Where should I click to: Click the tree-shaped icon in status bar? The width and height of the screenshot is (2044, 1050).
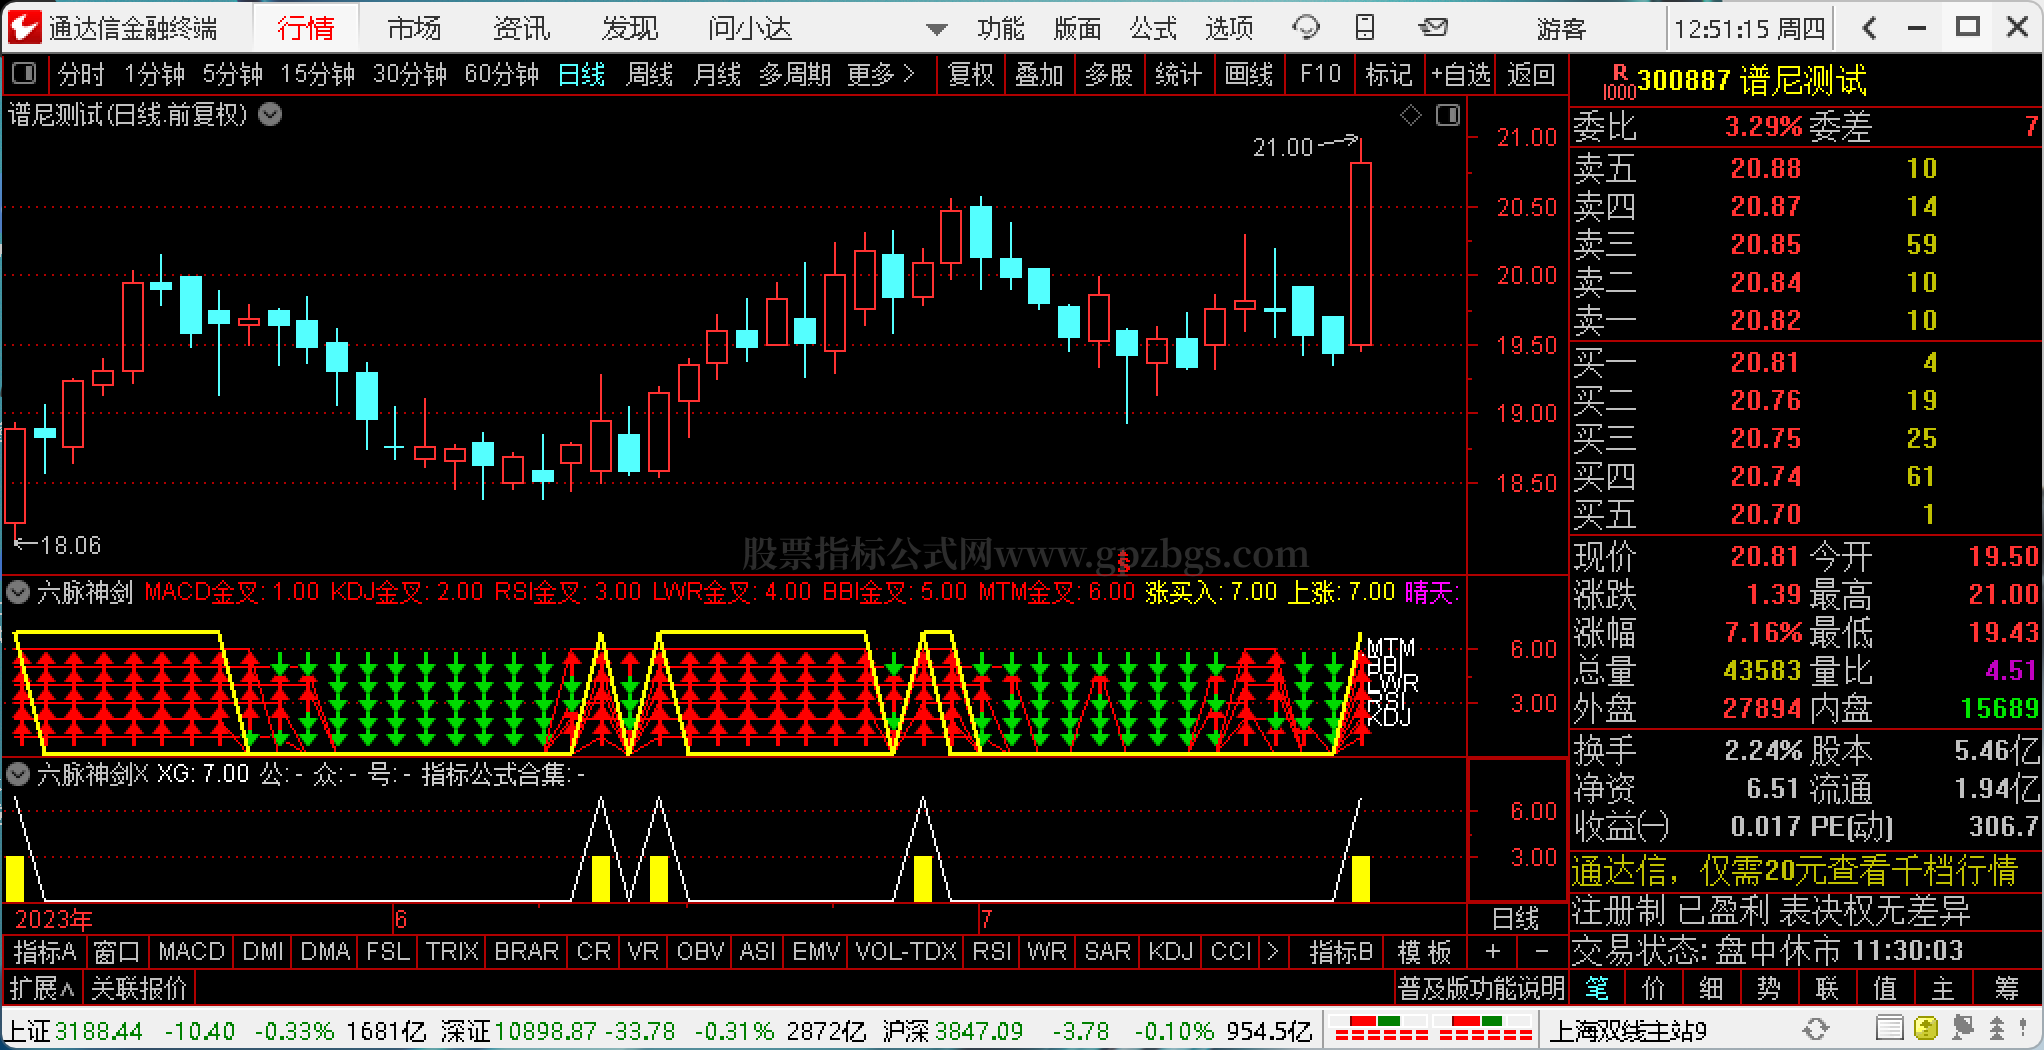pyautogui.click(x=1997, y=1029)
